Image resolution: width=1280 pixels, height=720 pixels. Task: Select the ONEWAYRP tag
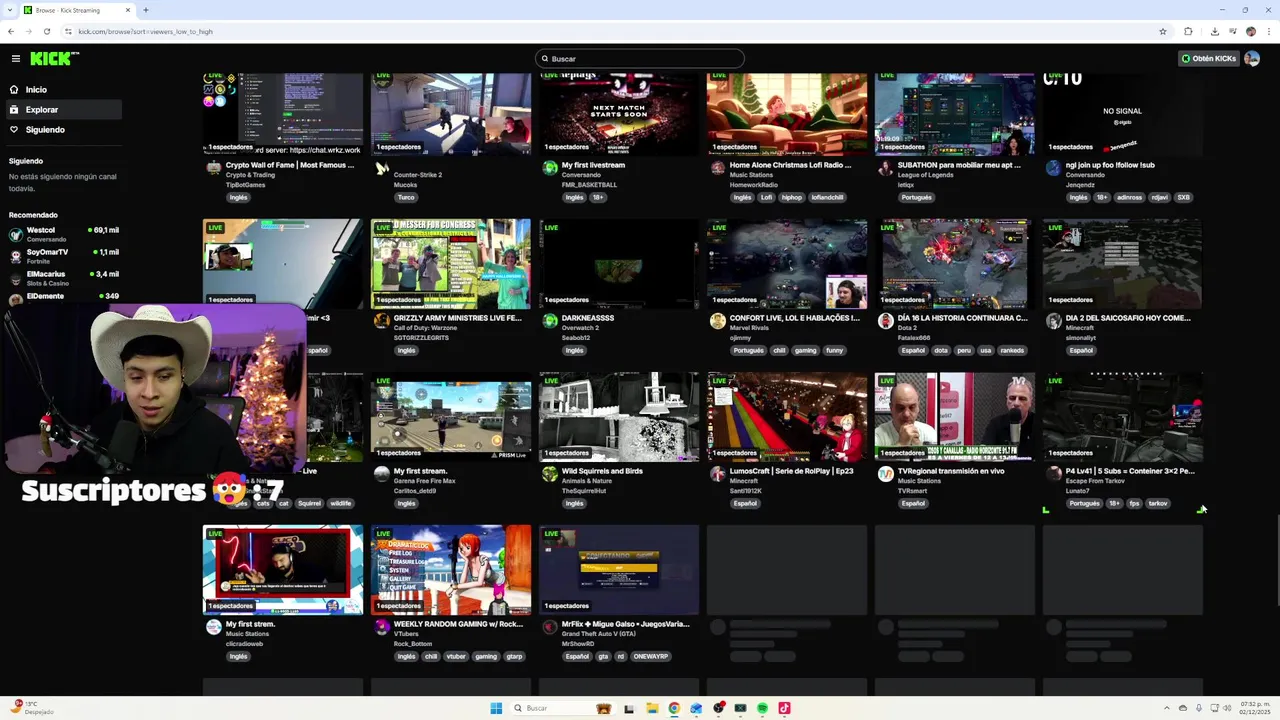tap(651, 657)
